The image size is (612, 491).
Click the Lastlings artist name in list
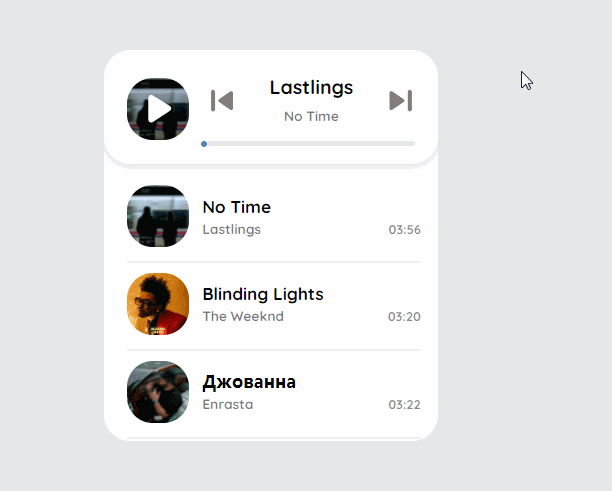click(x=231, y=229)
